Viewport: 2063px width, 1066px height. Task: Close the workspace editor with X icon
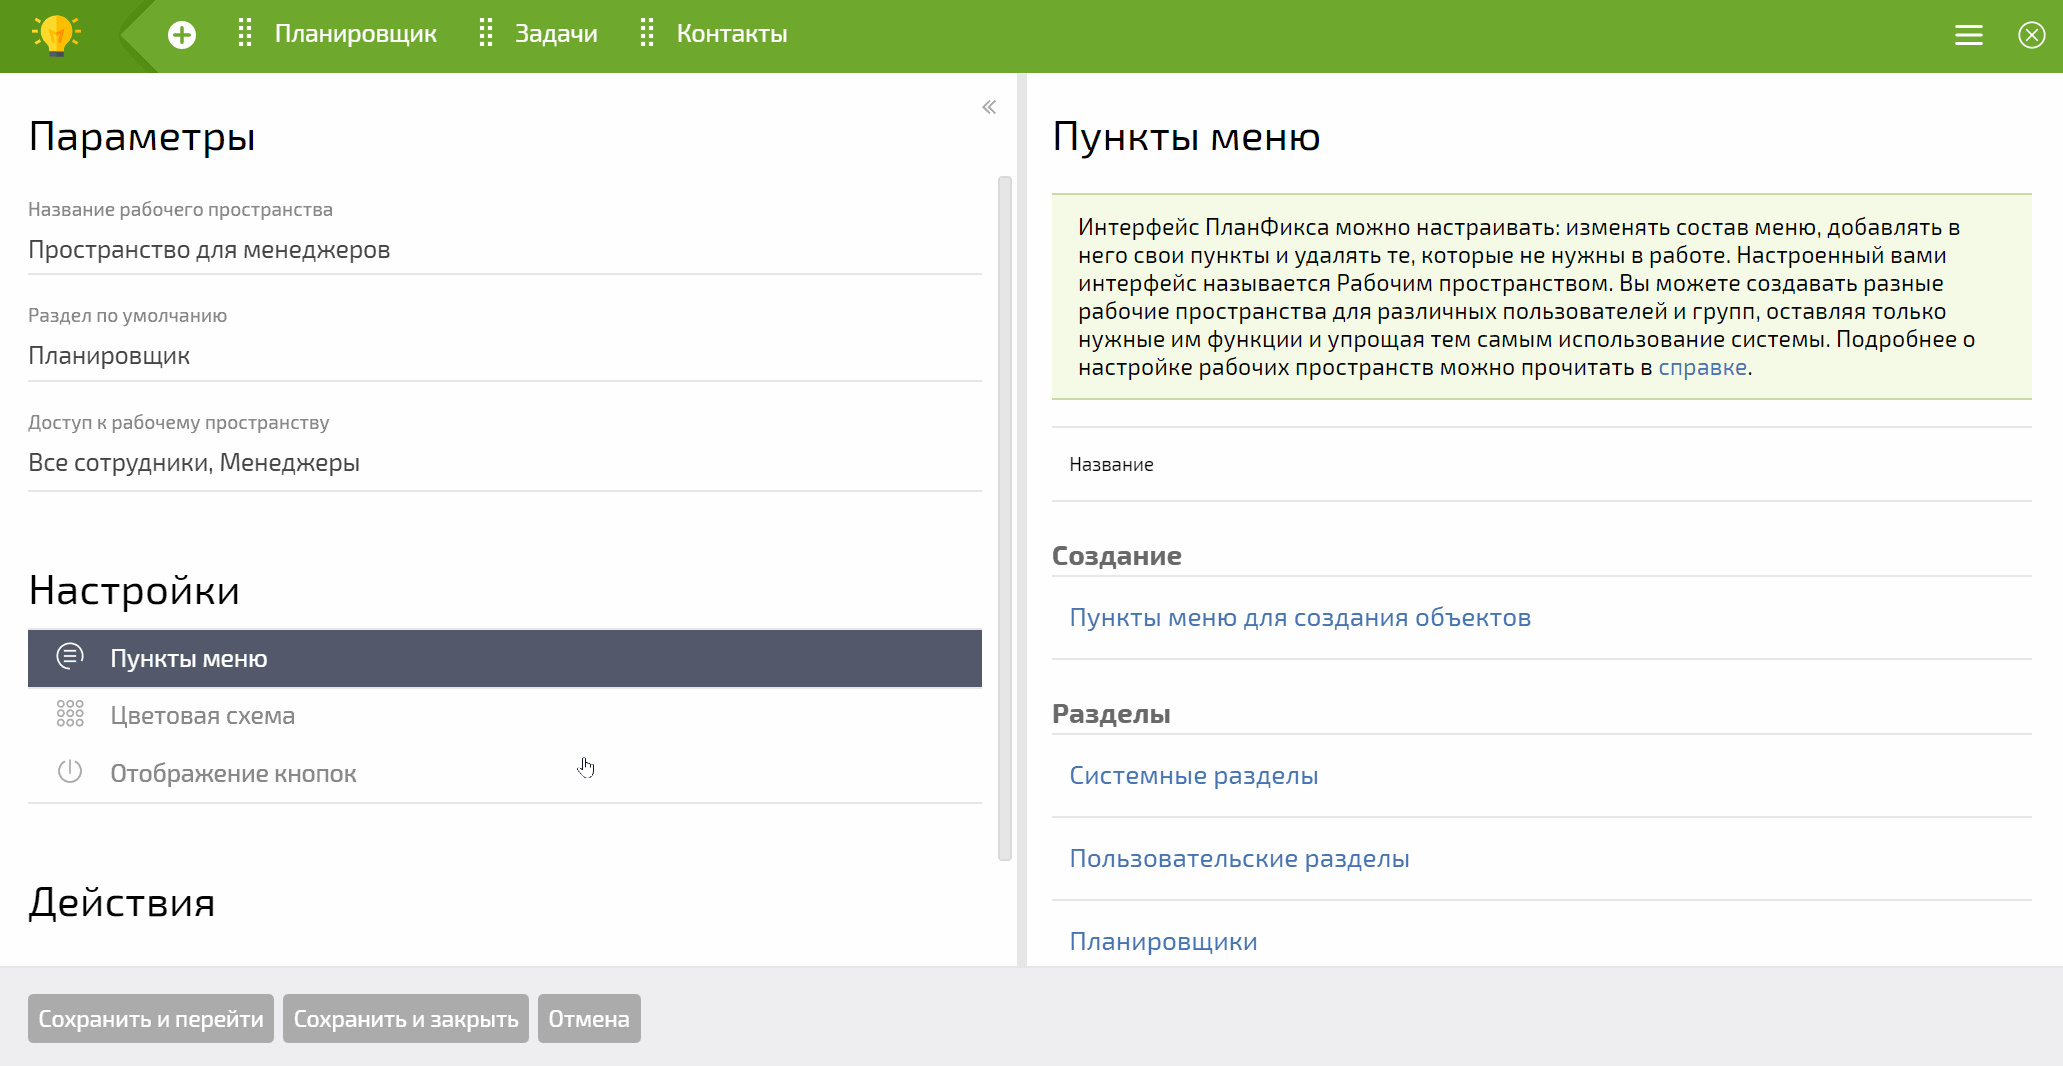[2032, 35]
